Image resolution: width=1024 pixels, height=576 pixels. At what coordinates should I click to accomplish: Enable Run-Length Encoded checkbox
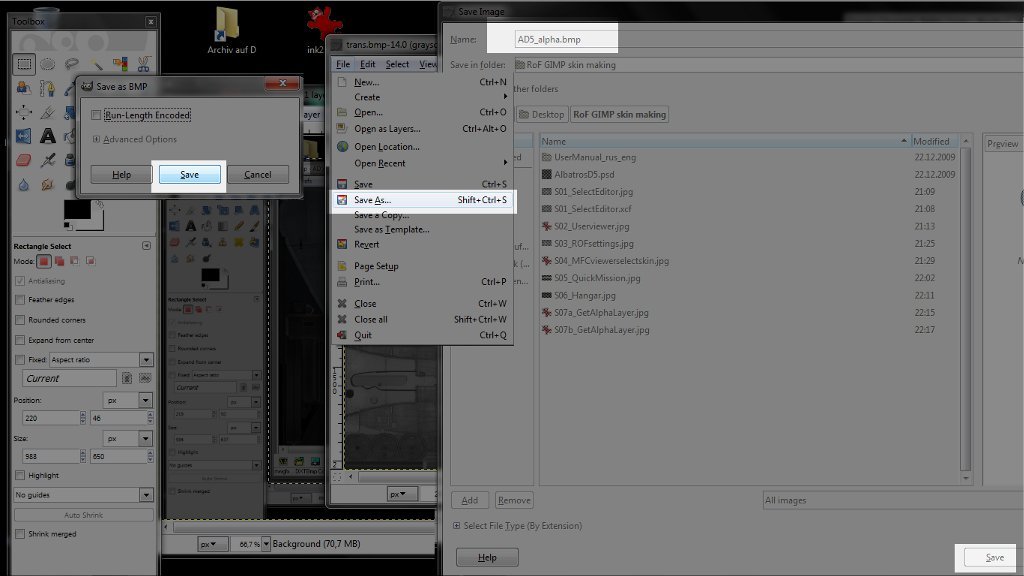click(x=96, y=115)
